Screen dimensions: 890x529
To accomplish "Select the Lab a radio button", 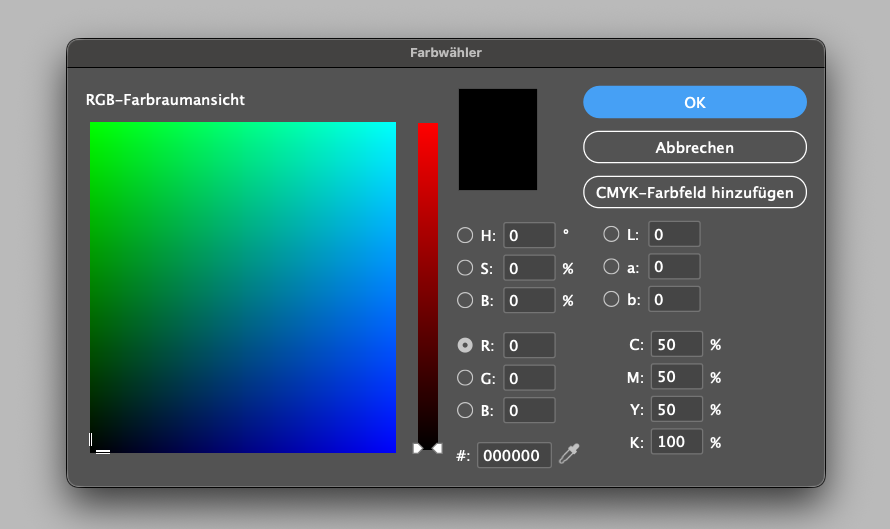I will [611, 267].
